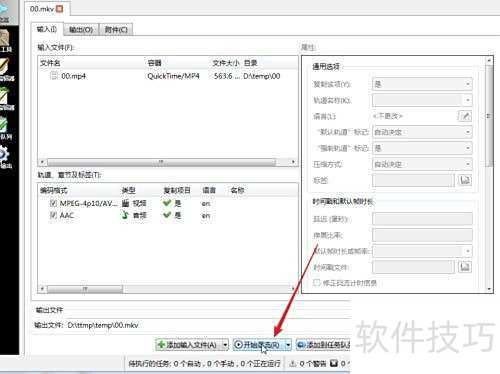
Task: Click 复制项目 column header
Action: pos(177,190)
